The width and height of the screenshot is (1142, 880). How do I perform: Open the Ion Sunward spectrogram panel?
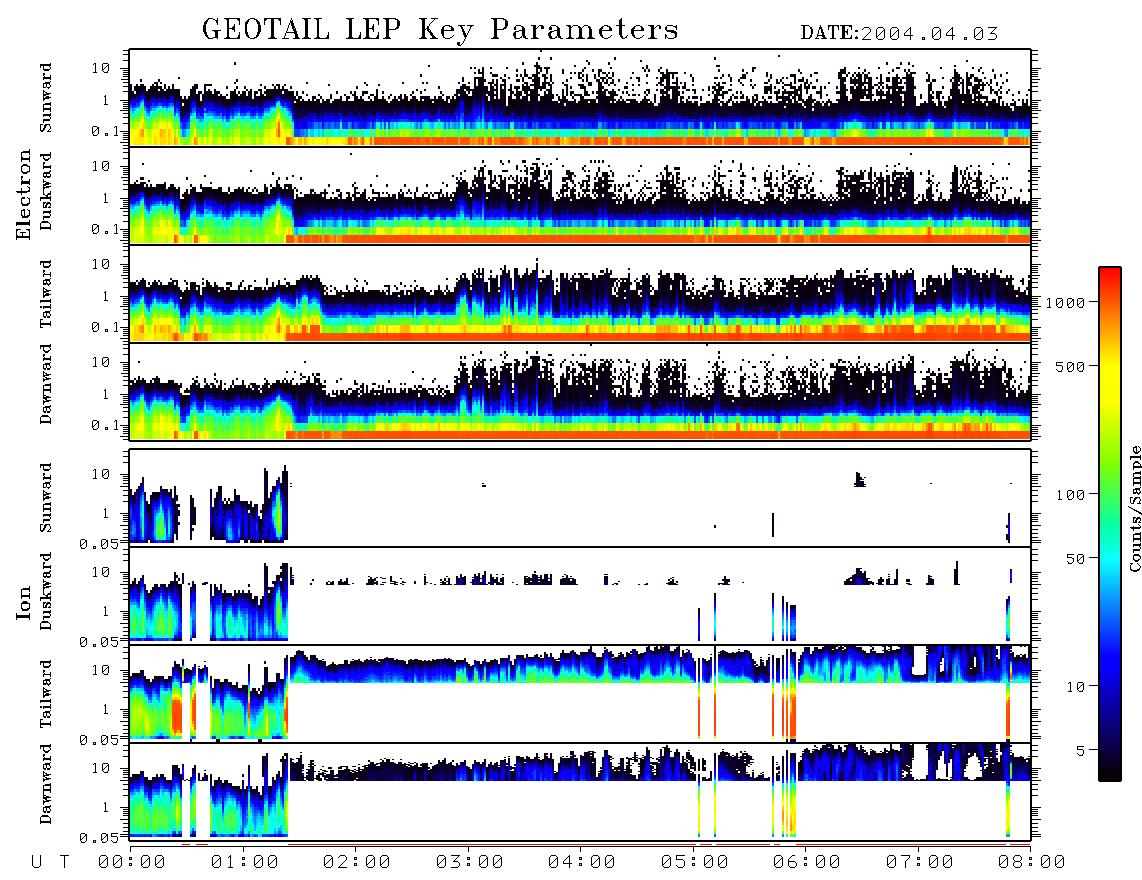pos(580,498)
